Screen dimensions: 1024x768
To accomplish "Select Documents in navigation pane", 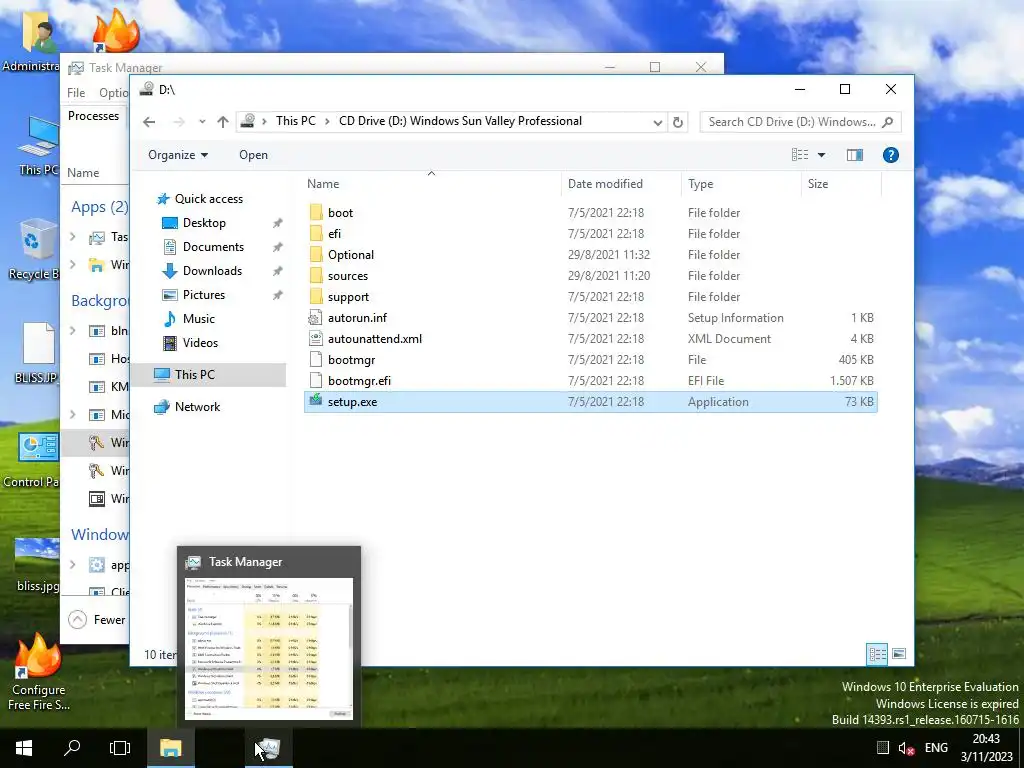I will pos(213,247).
